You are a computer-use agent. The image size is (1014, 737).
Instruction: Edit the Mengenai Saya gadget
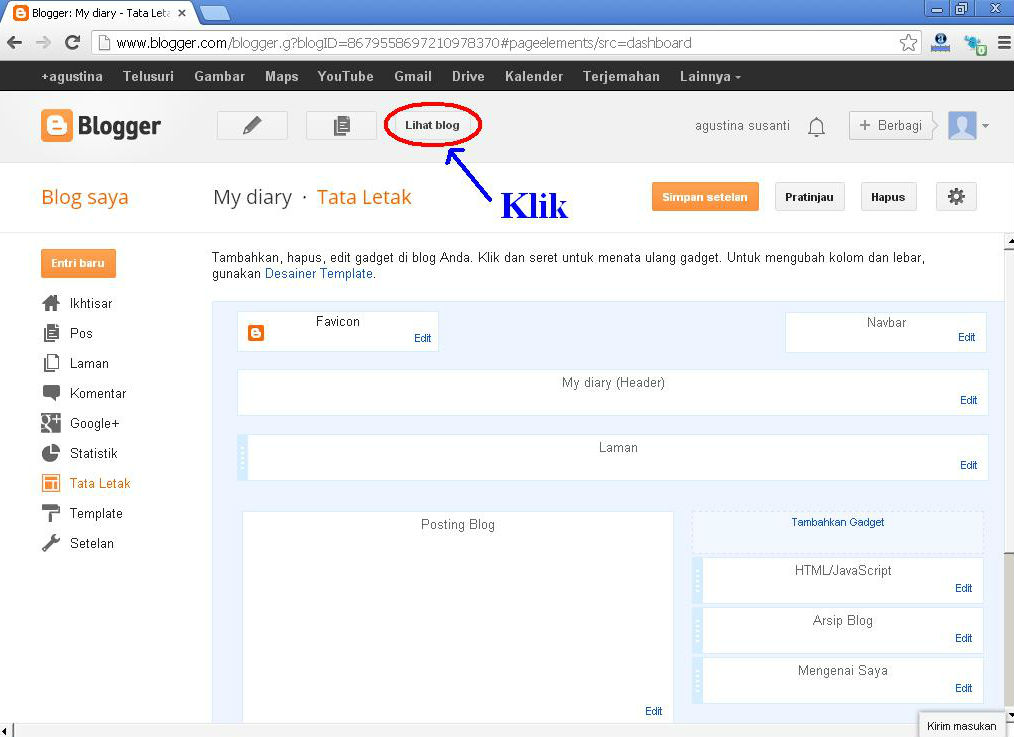pos(964,688)
